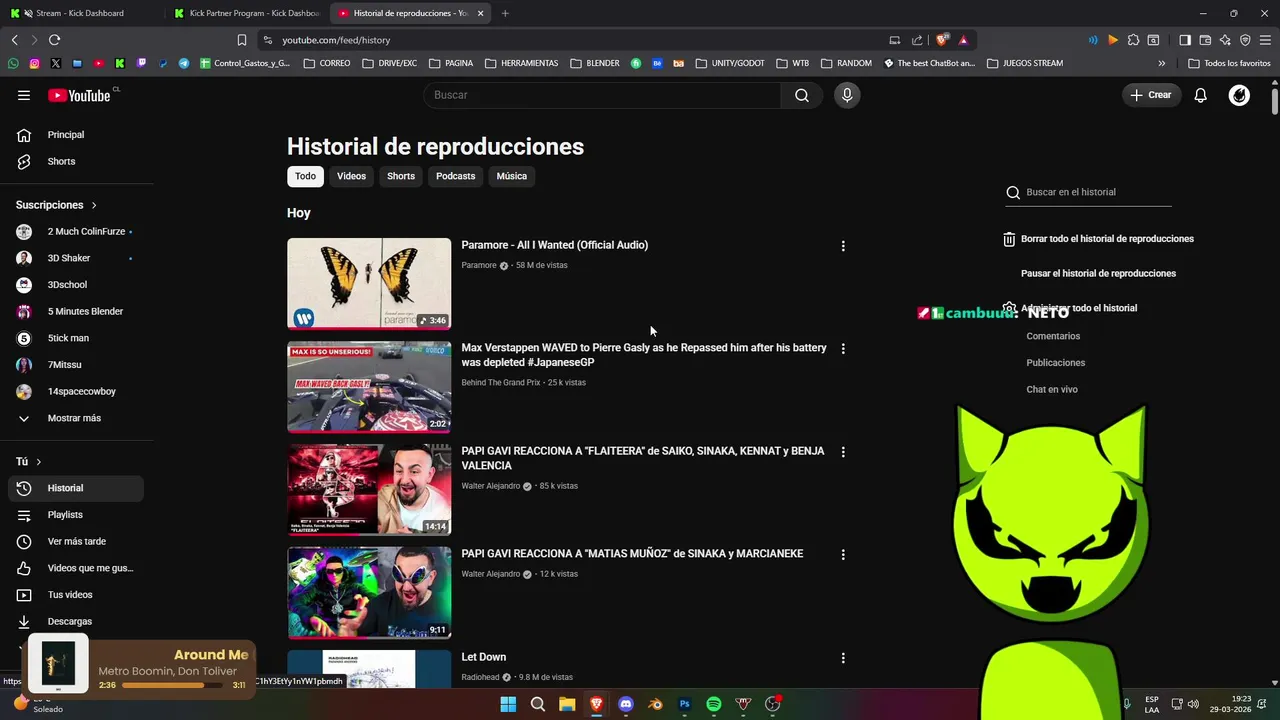Expand Suscripciones section chevron
The image size is (1280, 720).
click(94, 205)
